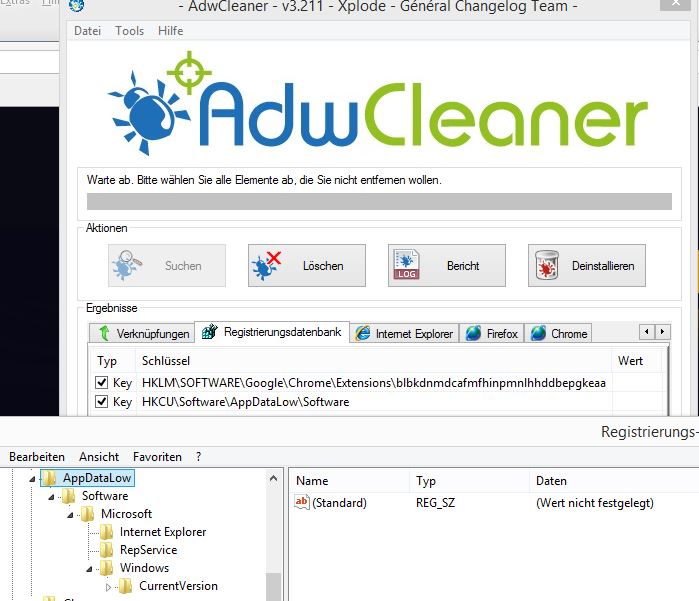699x601 pixels.
Task: Click the Löschen button
Action: [x=307, y=265]
